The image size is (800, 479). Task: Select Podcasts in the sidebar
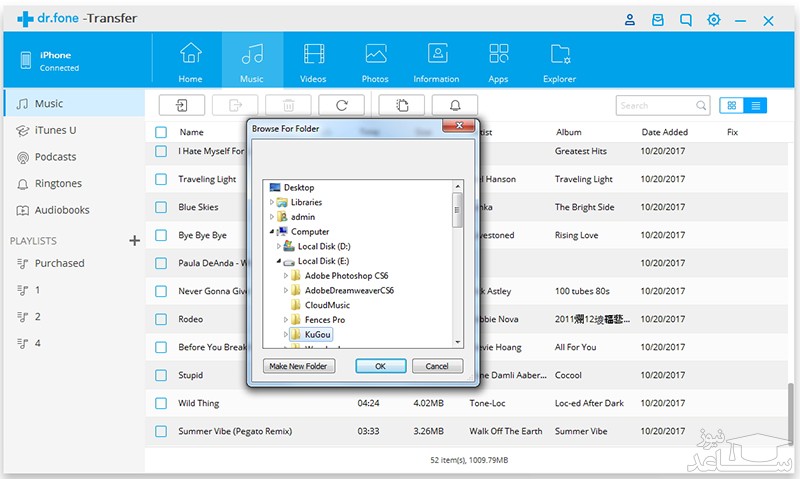pos(55,157)
